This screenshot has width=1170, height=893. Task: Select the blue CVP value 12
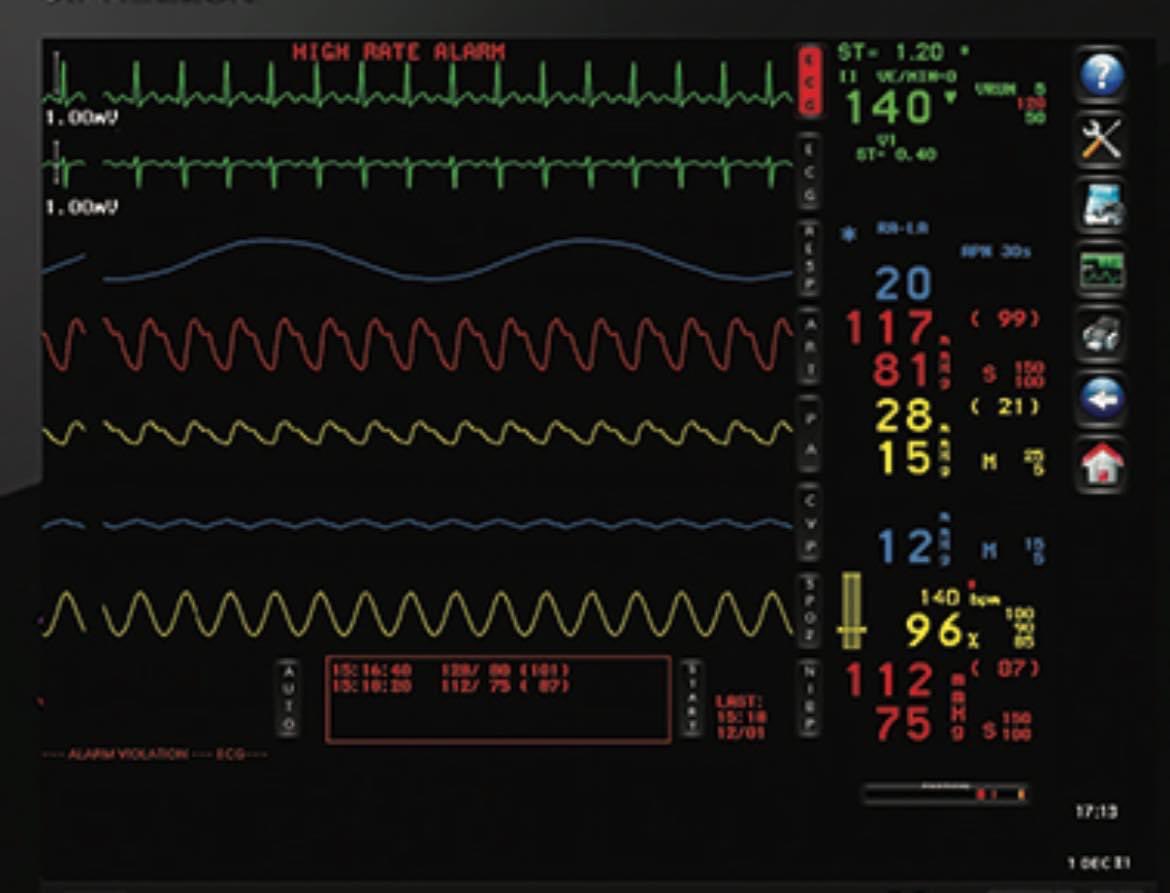click(905, 547)
